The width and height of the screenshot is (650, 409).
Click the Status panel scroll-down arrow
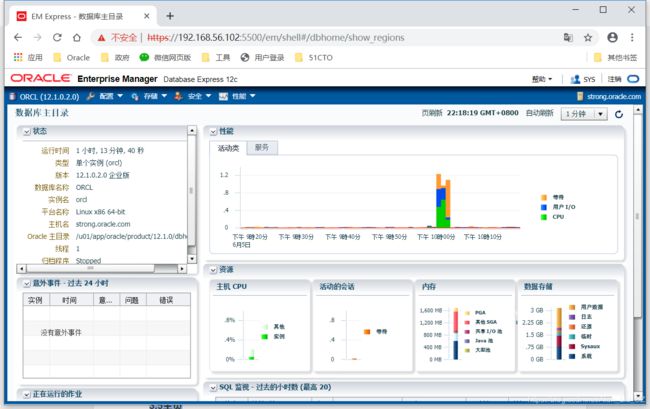click(192, 259)
